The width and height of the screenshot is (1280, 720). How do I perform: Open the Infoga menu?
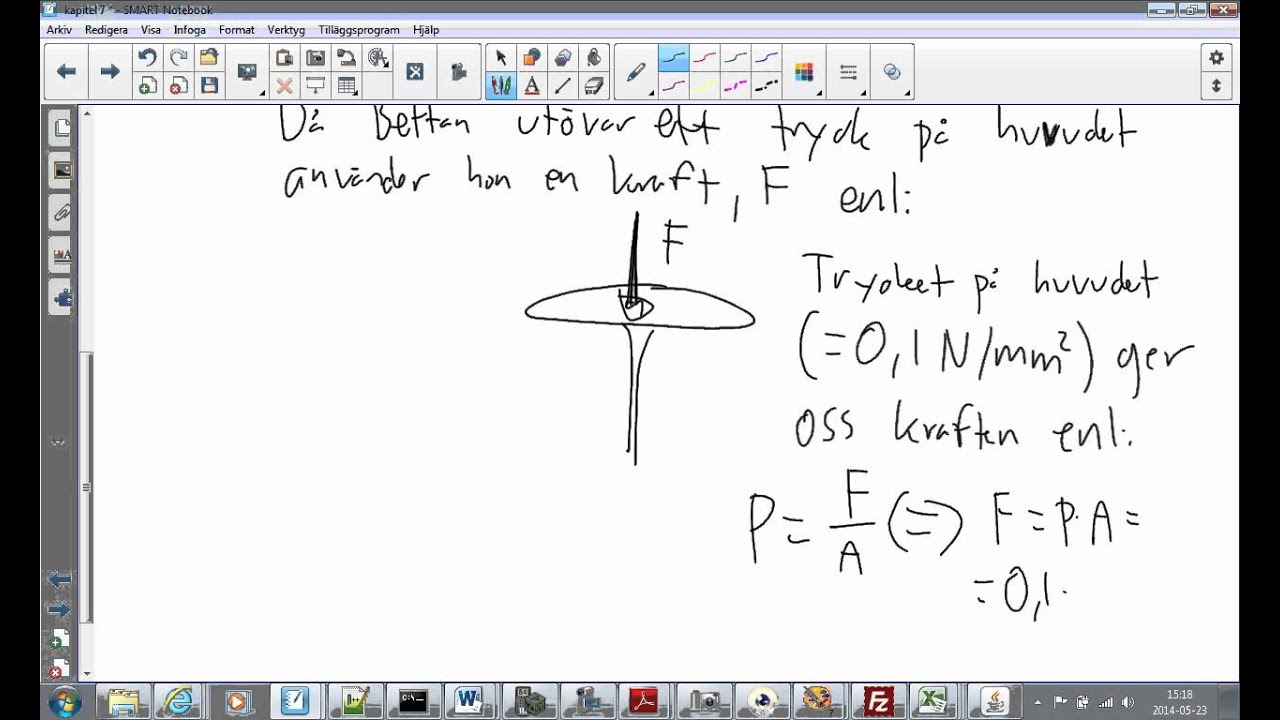coord(190,30)
